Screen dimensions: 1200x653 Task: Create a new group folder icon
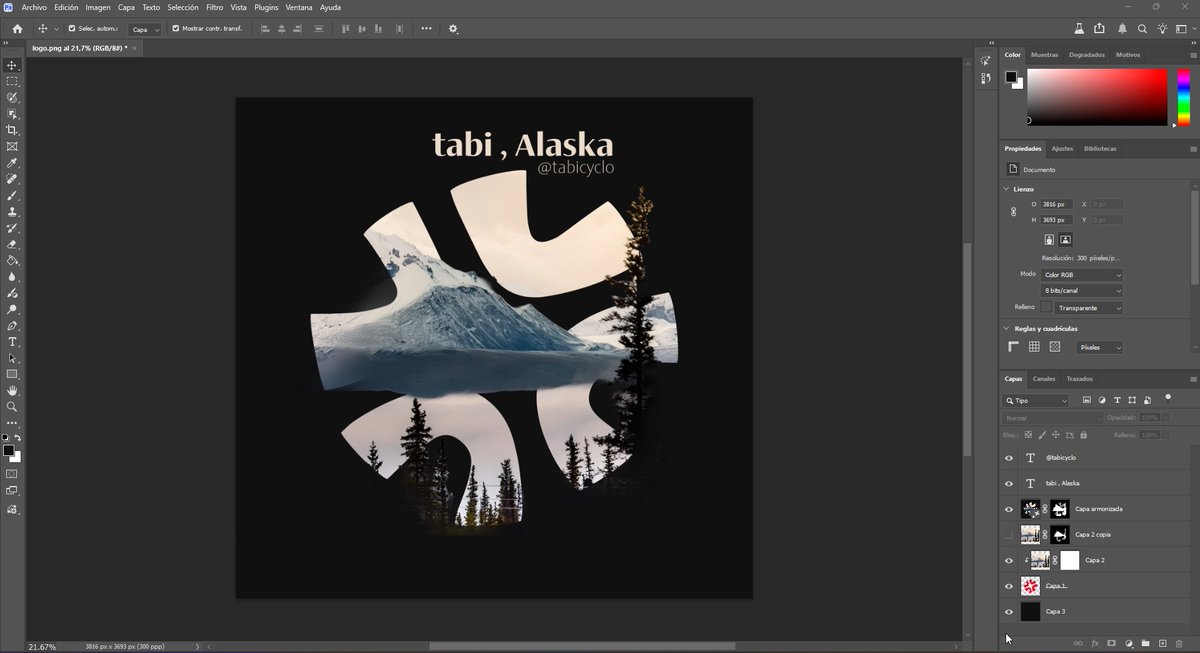[x=1146, y=643]
